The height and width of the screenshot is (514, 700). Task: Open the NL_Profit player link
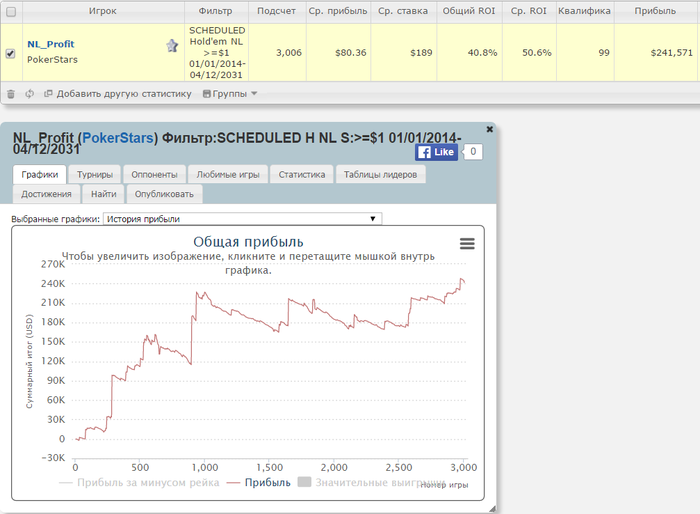50,44
